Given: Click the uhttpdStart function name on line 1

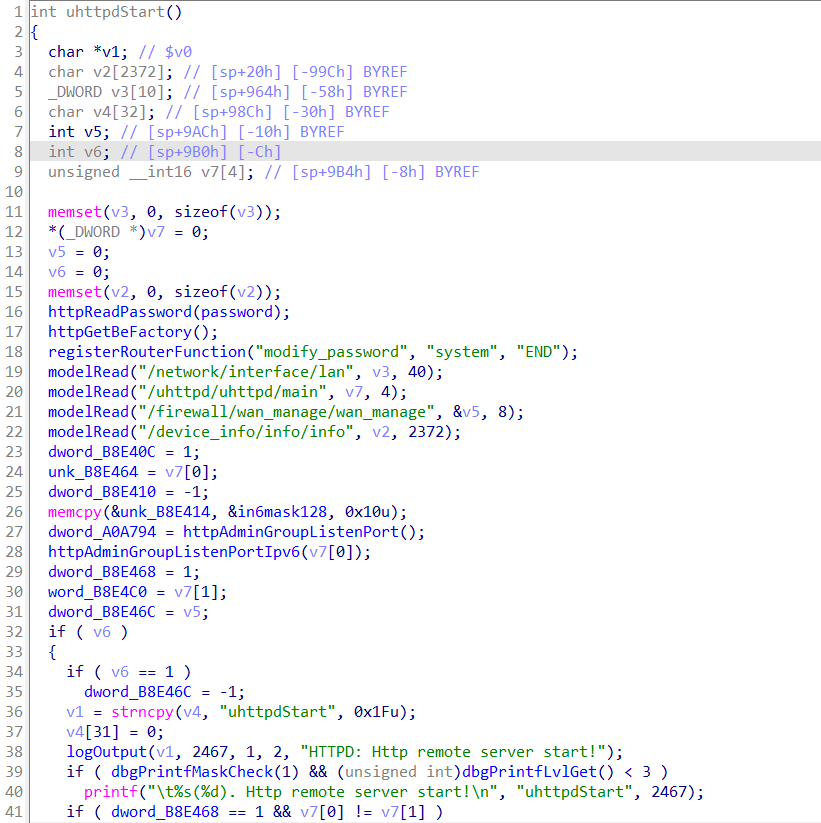Looking at the screenshot, I should [x=115, y=12].
